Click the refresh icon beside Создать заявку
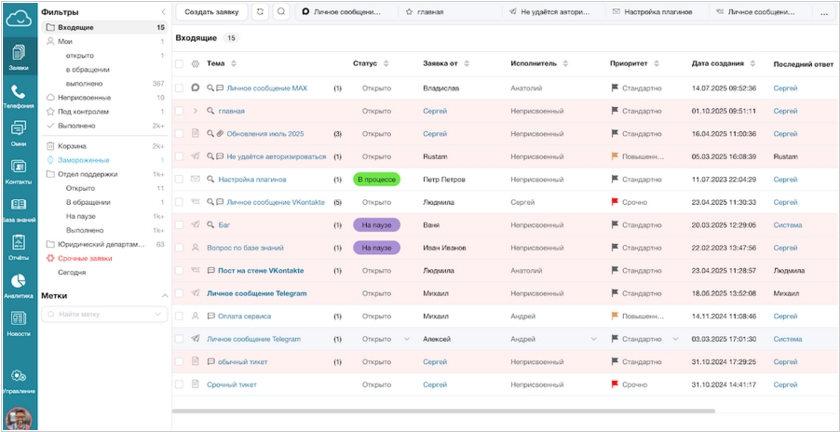Viewport: 840px width, 432px height. click(x=261, y=12)
